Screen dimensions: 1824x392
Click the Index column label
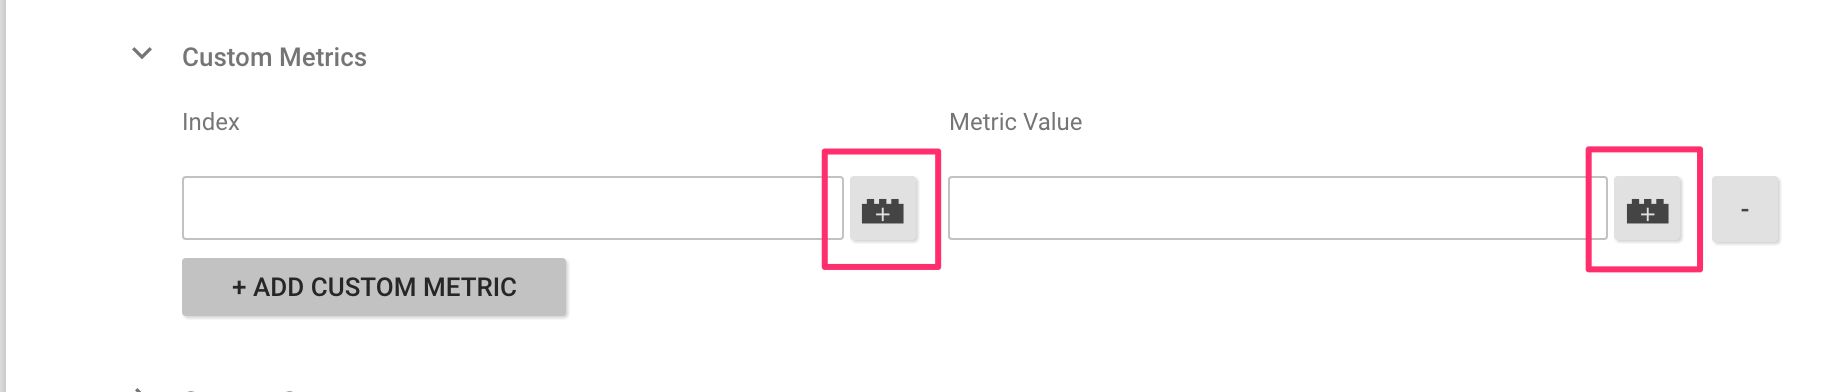210,122
